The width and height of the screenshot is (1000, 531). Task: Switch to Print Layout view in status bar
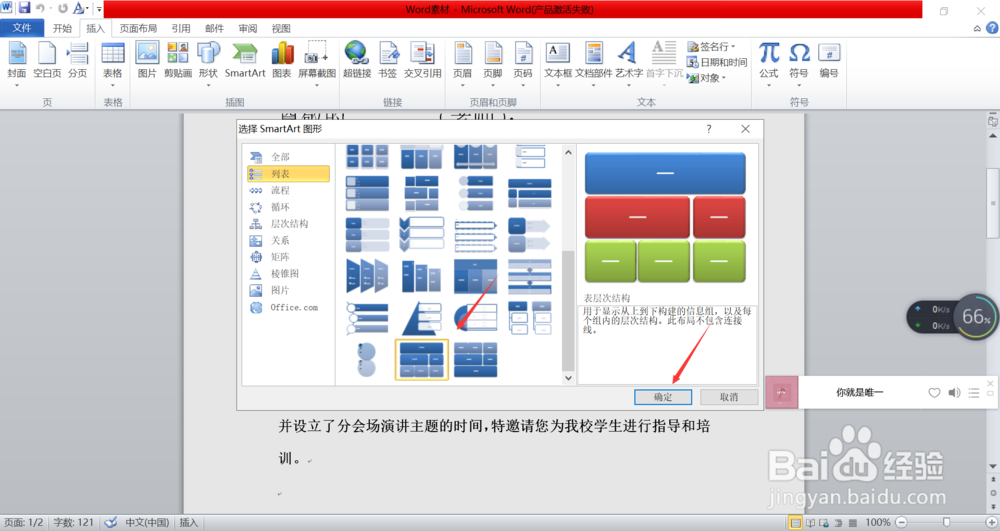795,523
